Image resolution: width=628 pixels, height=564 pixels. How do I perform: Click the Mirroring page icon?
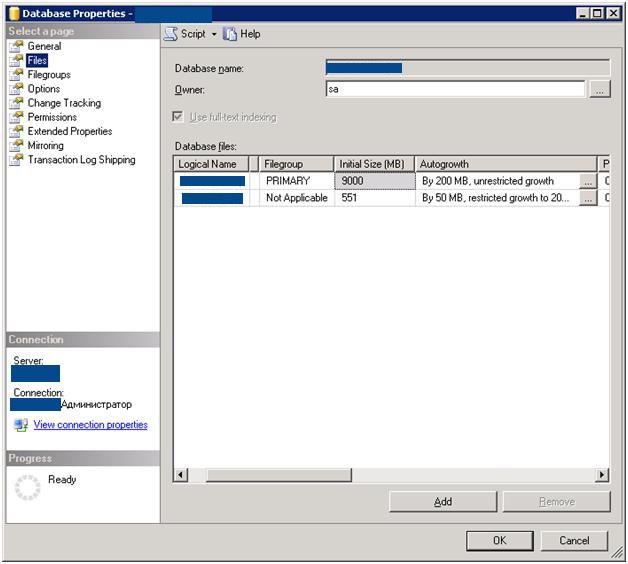[x=16, y=145]
